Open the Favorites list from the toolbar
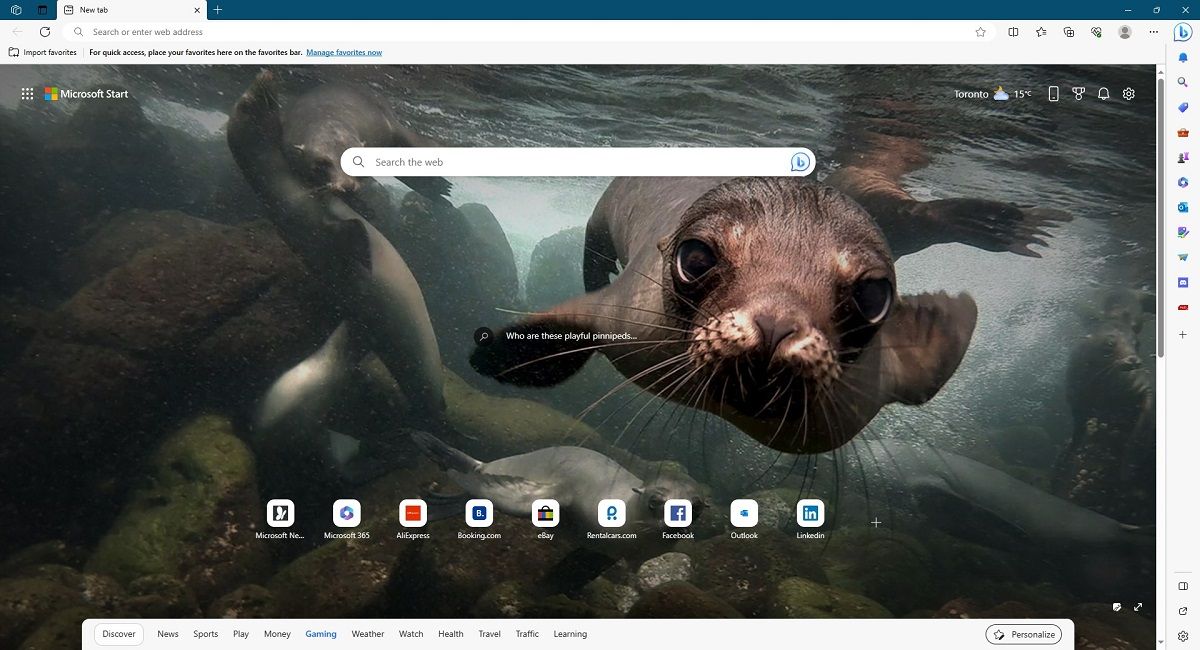The image size is (1200, 650). tap(1041, 31)
